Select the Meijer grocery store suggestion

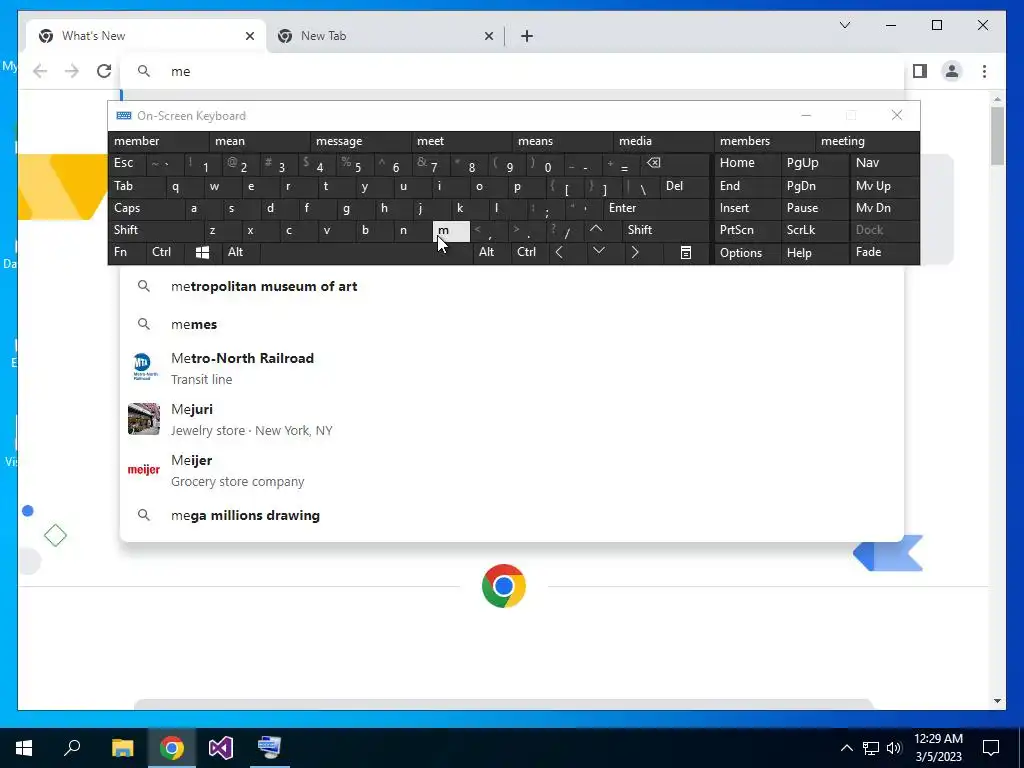[x=512, y=470]
